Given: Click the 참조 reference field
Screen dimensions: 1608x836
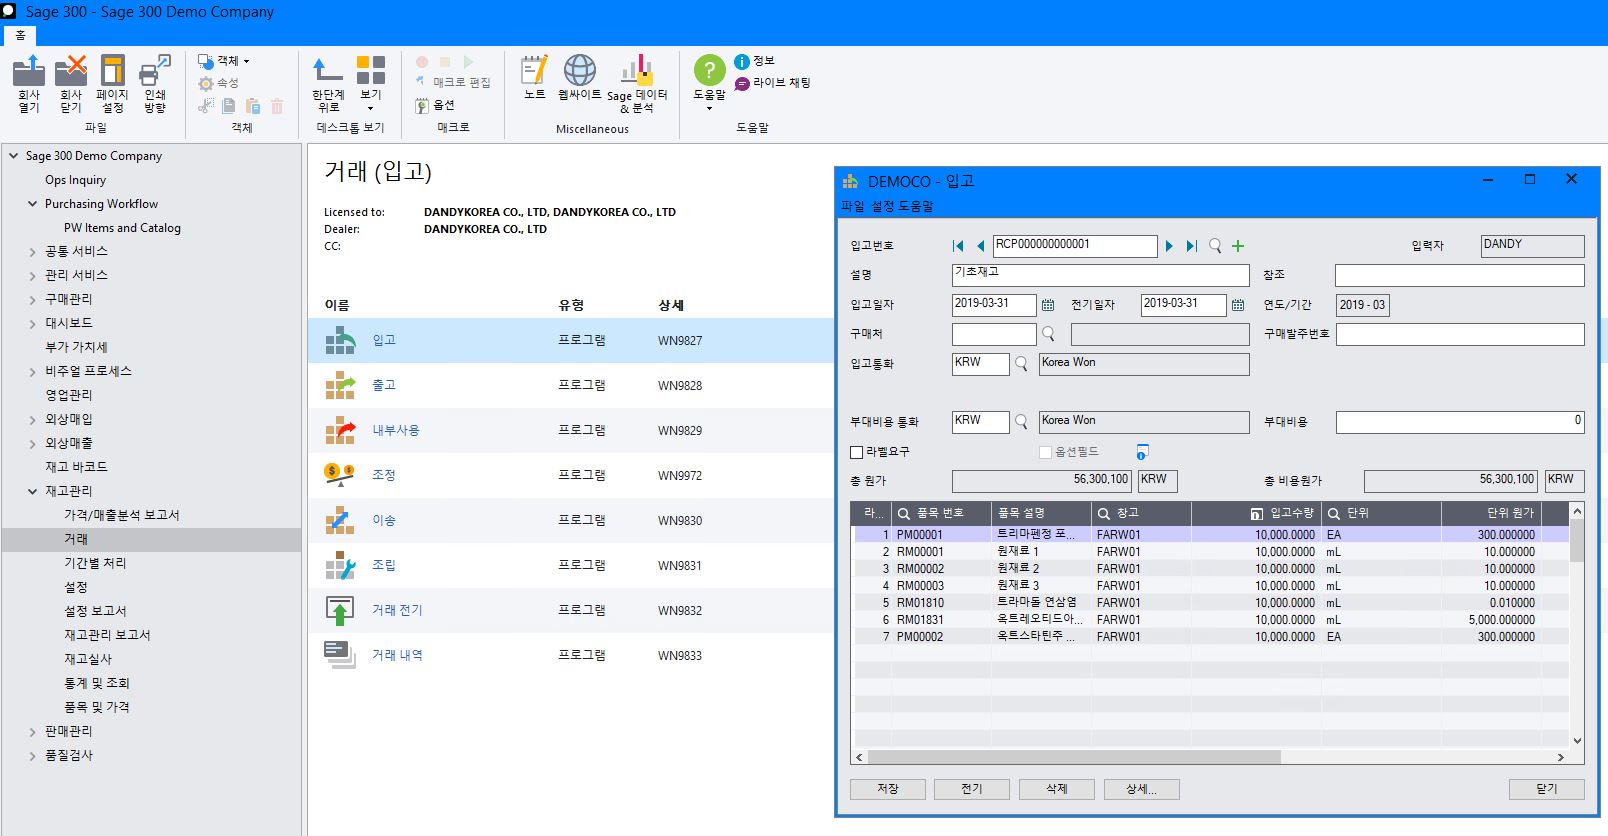Looking at the screenshot, I should point(1460,275).
